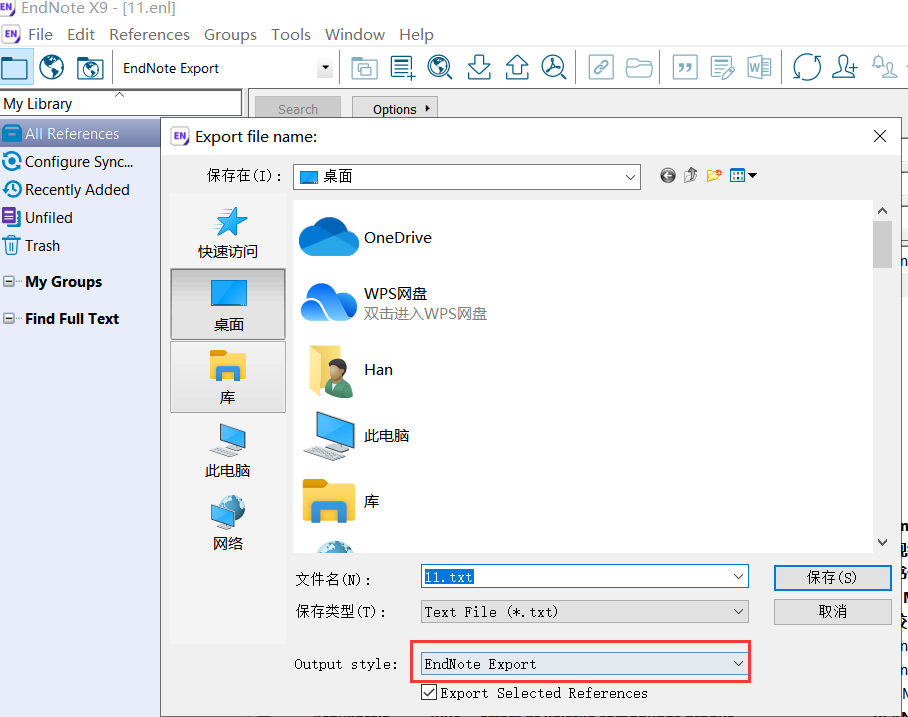Click 快速访问 shortcut in places bar
The image size is (908, 717).
pyautogui.click(x=228, y=233)
